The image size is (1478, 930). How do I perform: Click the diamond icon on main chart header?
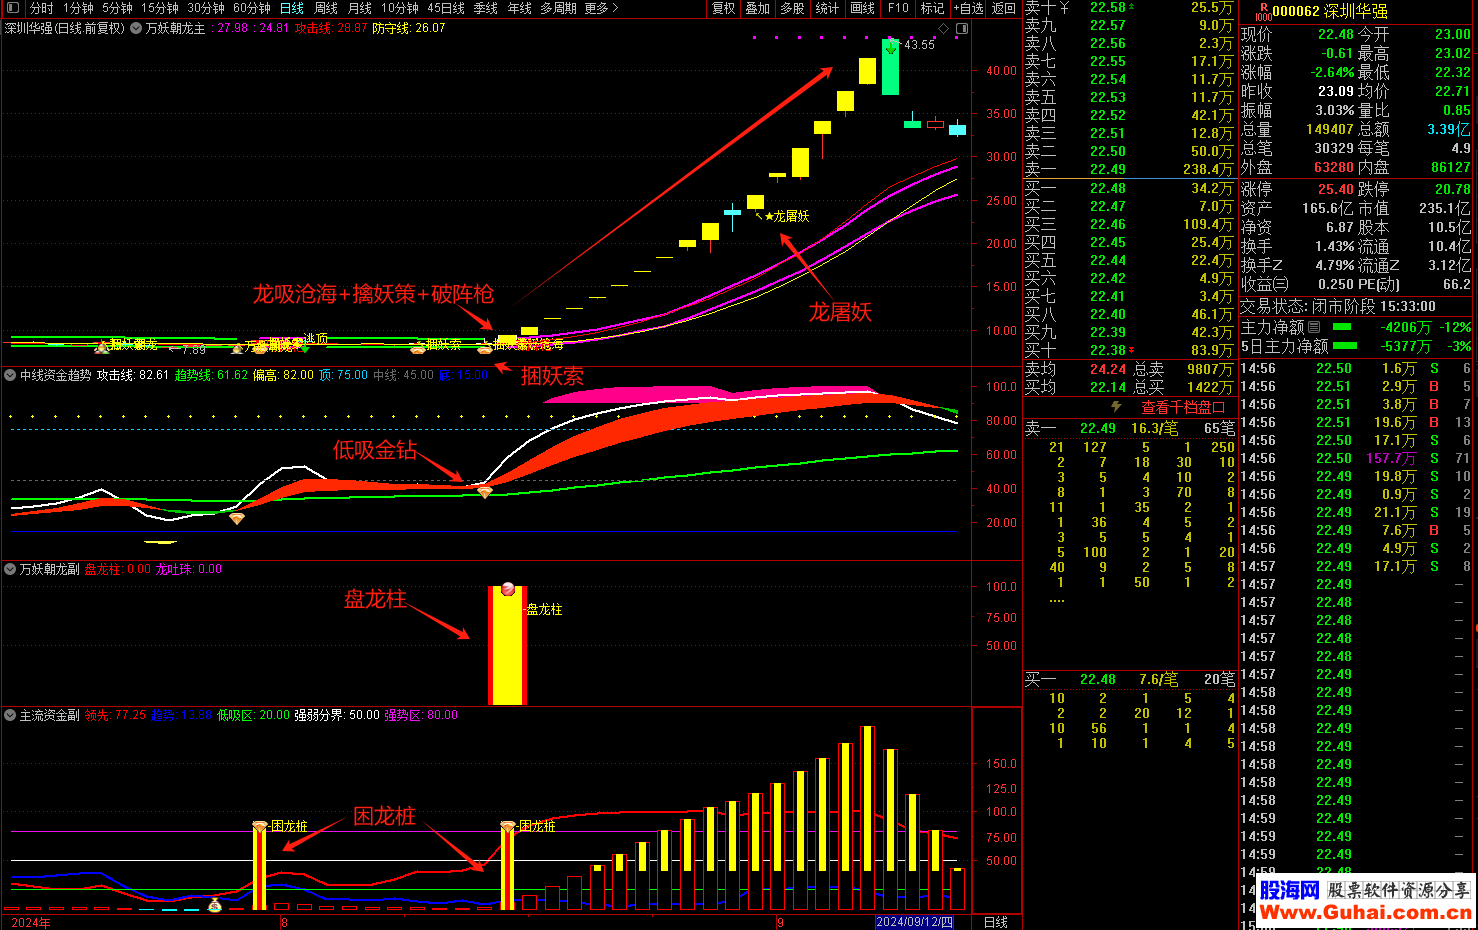(943, 29)
